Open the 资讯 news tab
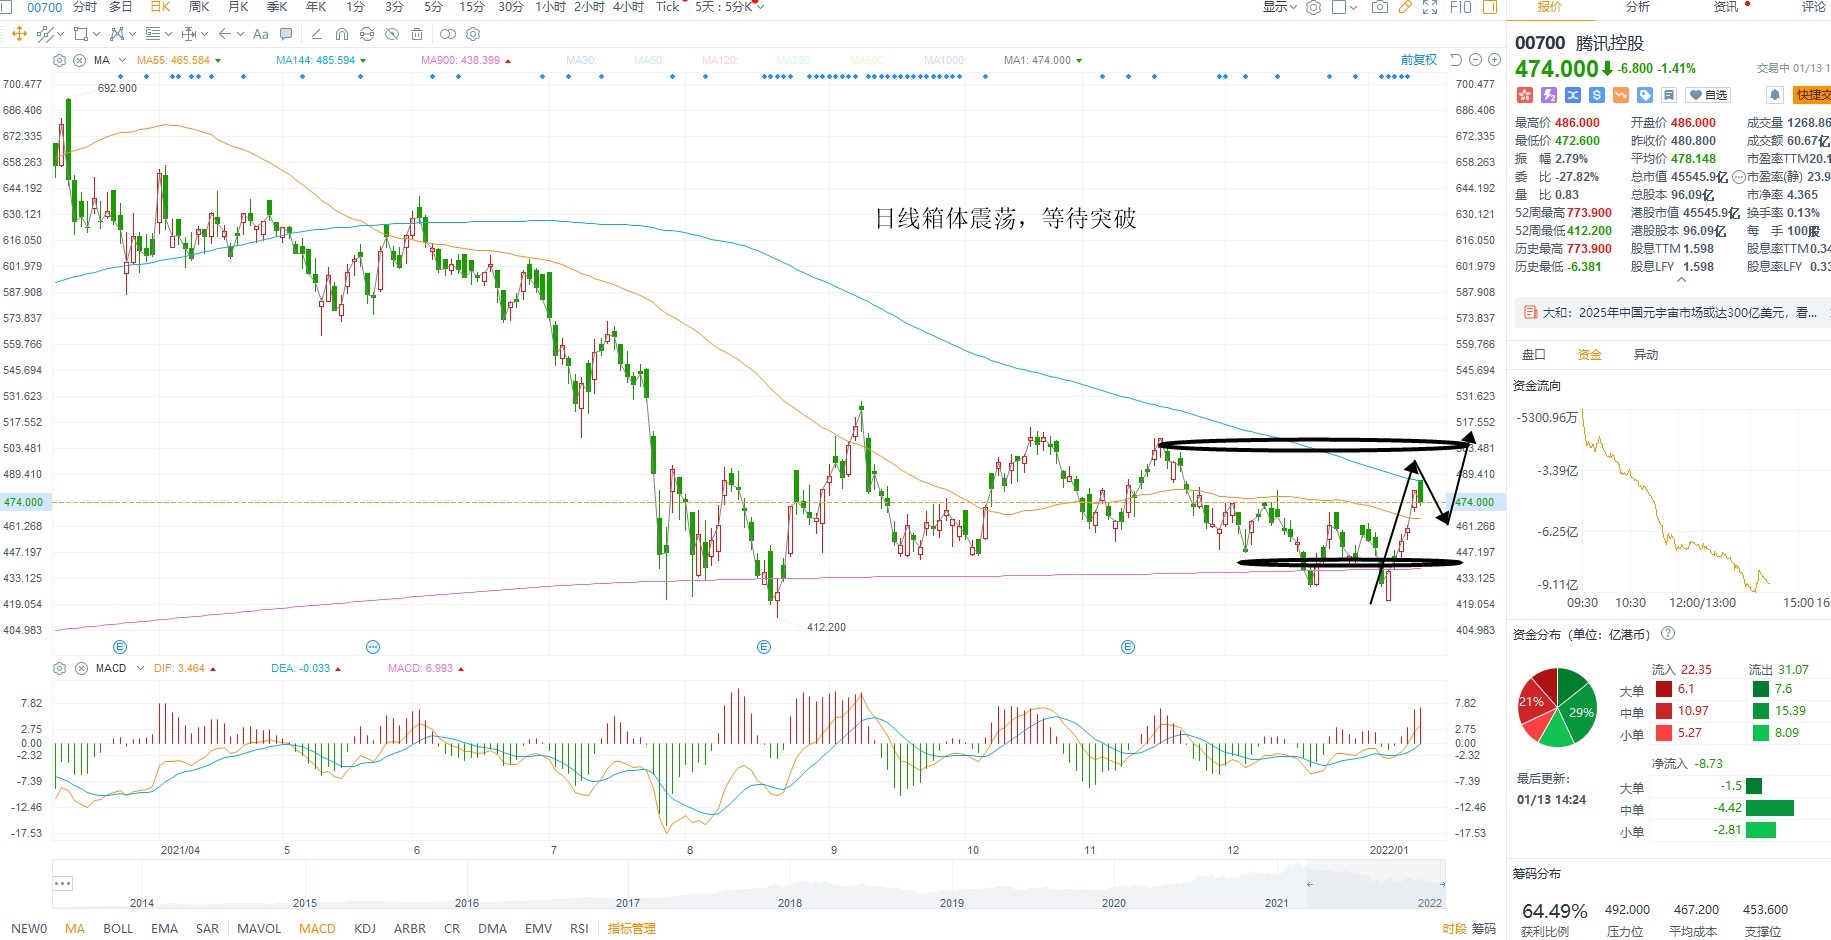 point(1725,7)
